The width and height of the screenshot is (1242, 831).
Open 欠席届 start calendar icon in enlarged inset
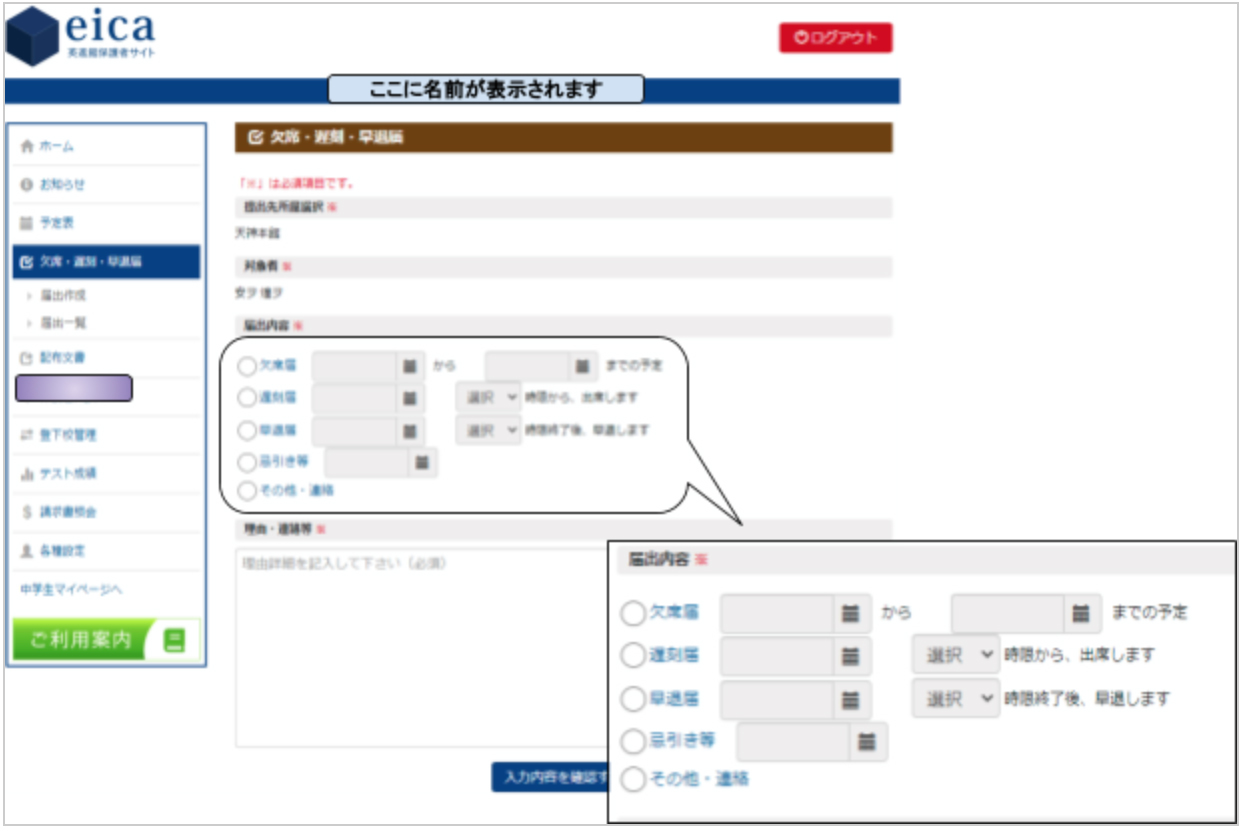[850, 614]
